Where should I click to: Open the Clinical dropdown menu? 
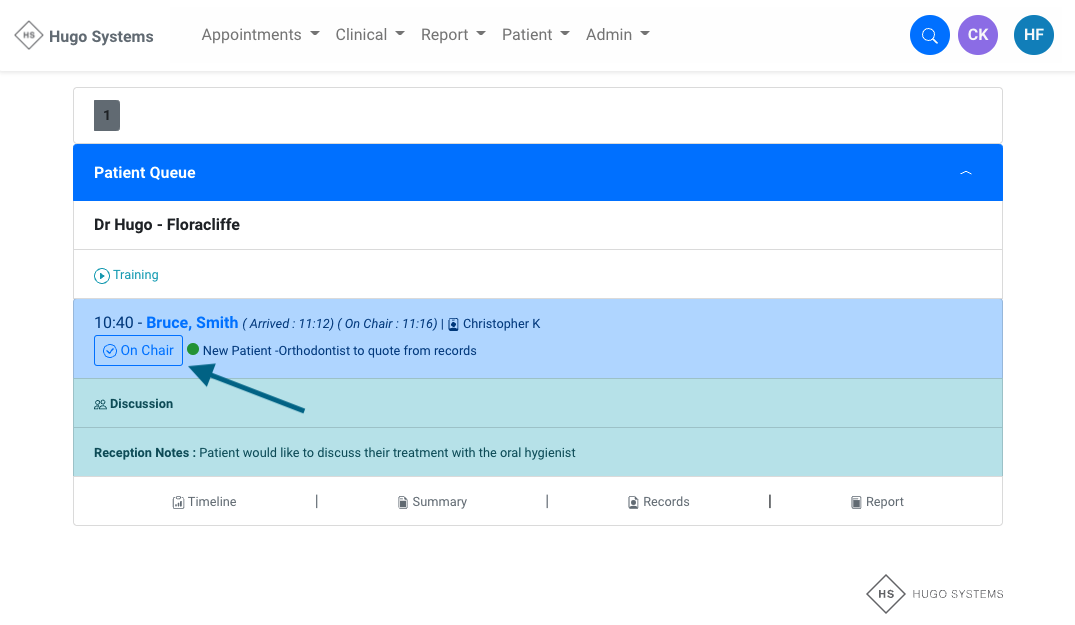point(370,35)
